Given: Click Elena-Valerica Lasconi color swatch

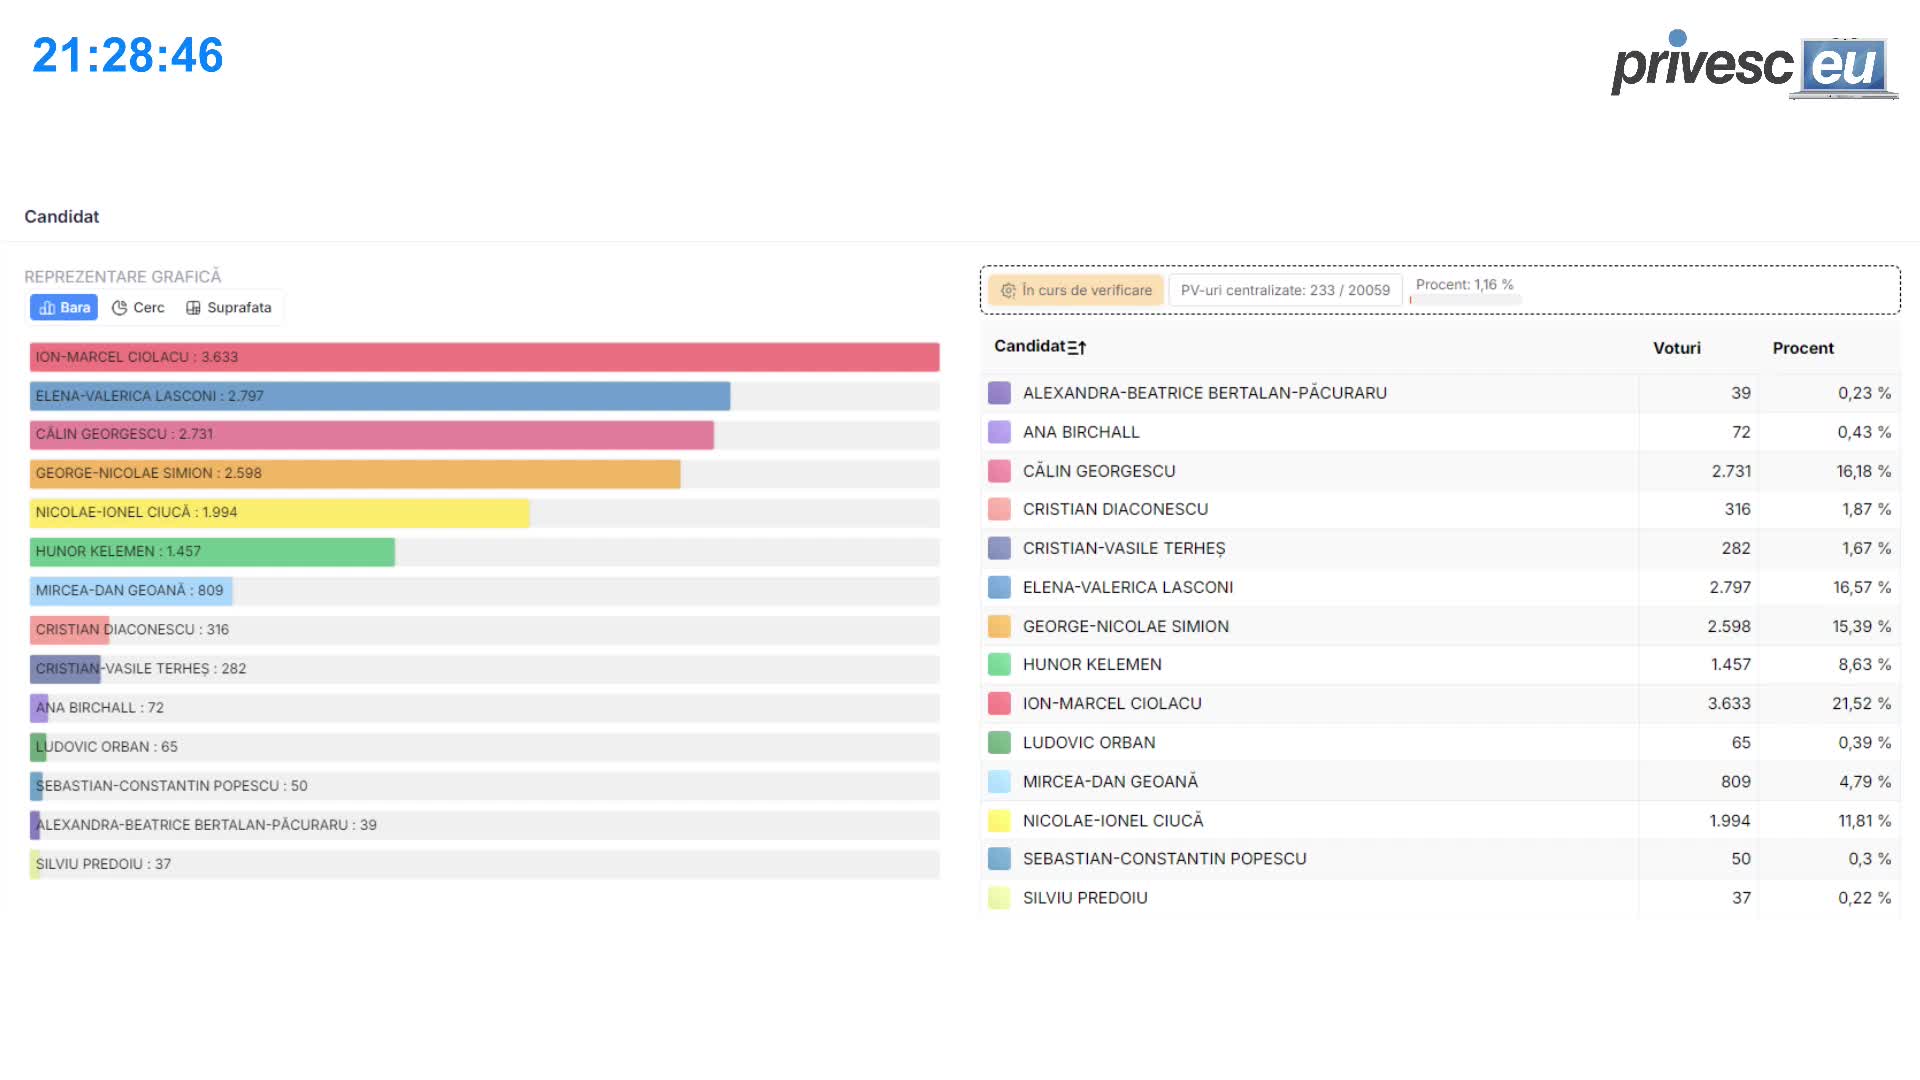Looking at the screenshot, I should (x=999, y=587).
